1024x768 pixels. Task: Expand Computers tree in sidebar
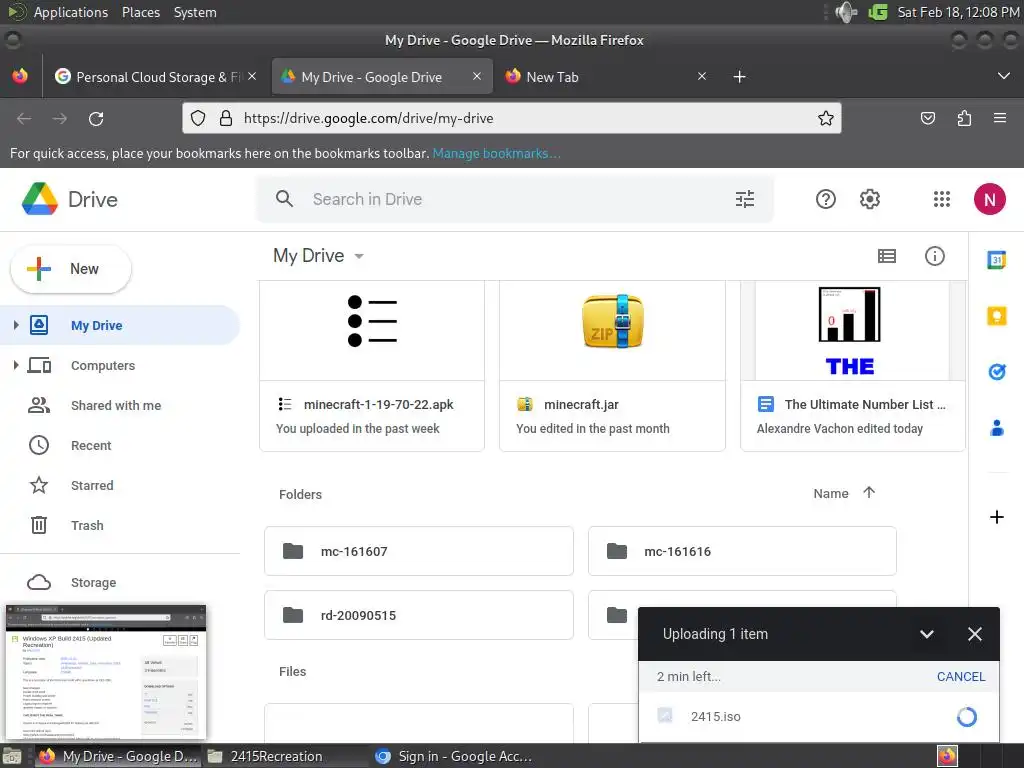click(x=16, y=365)
